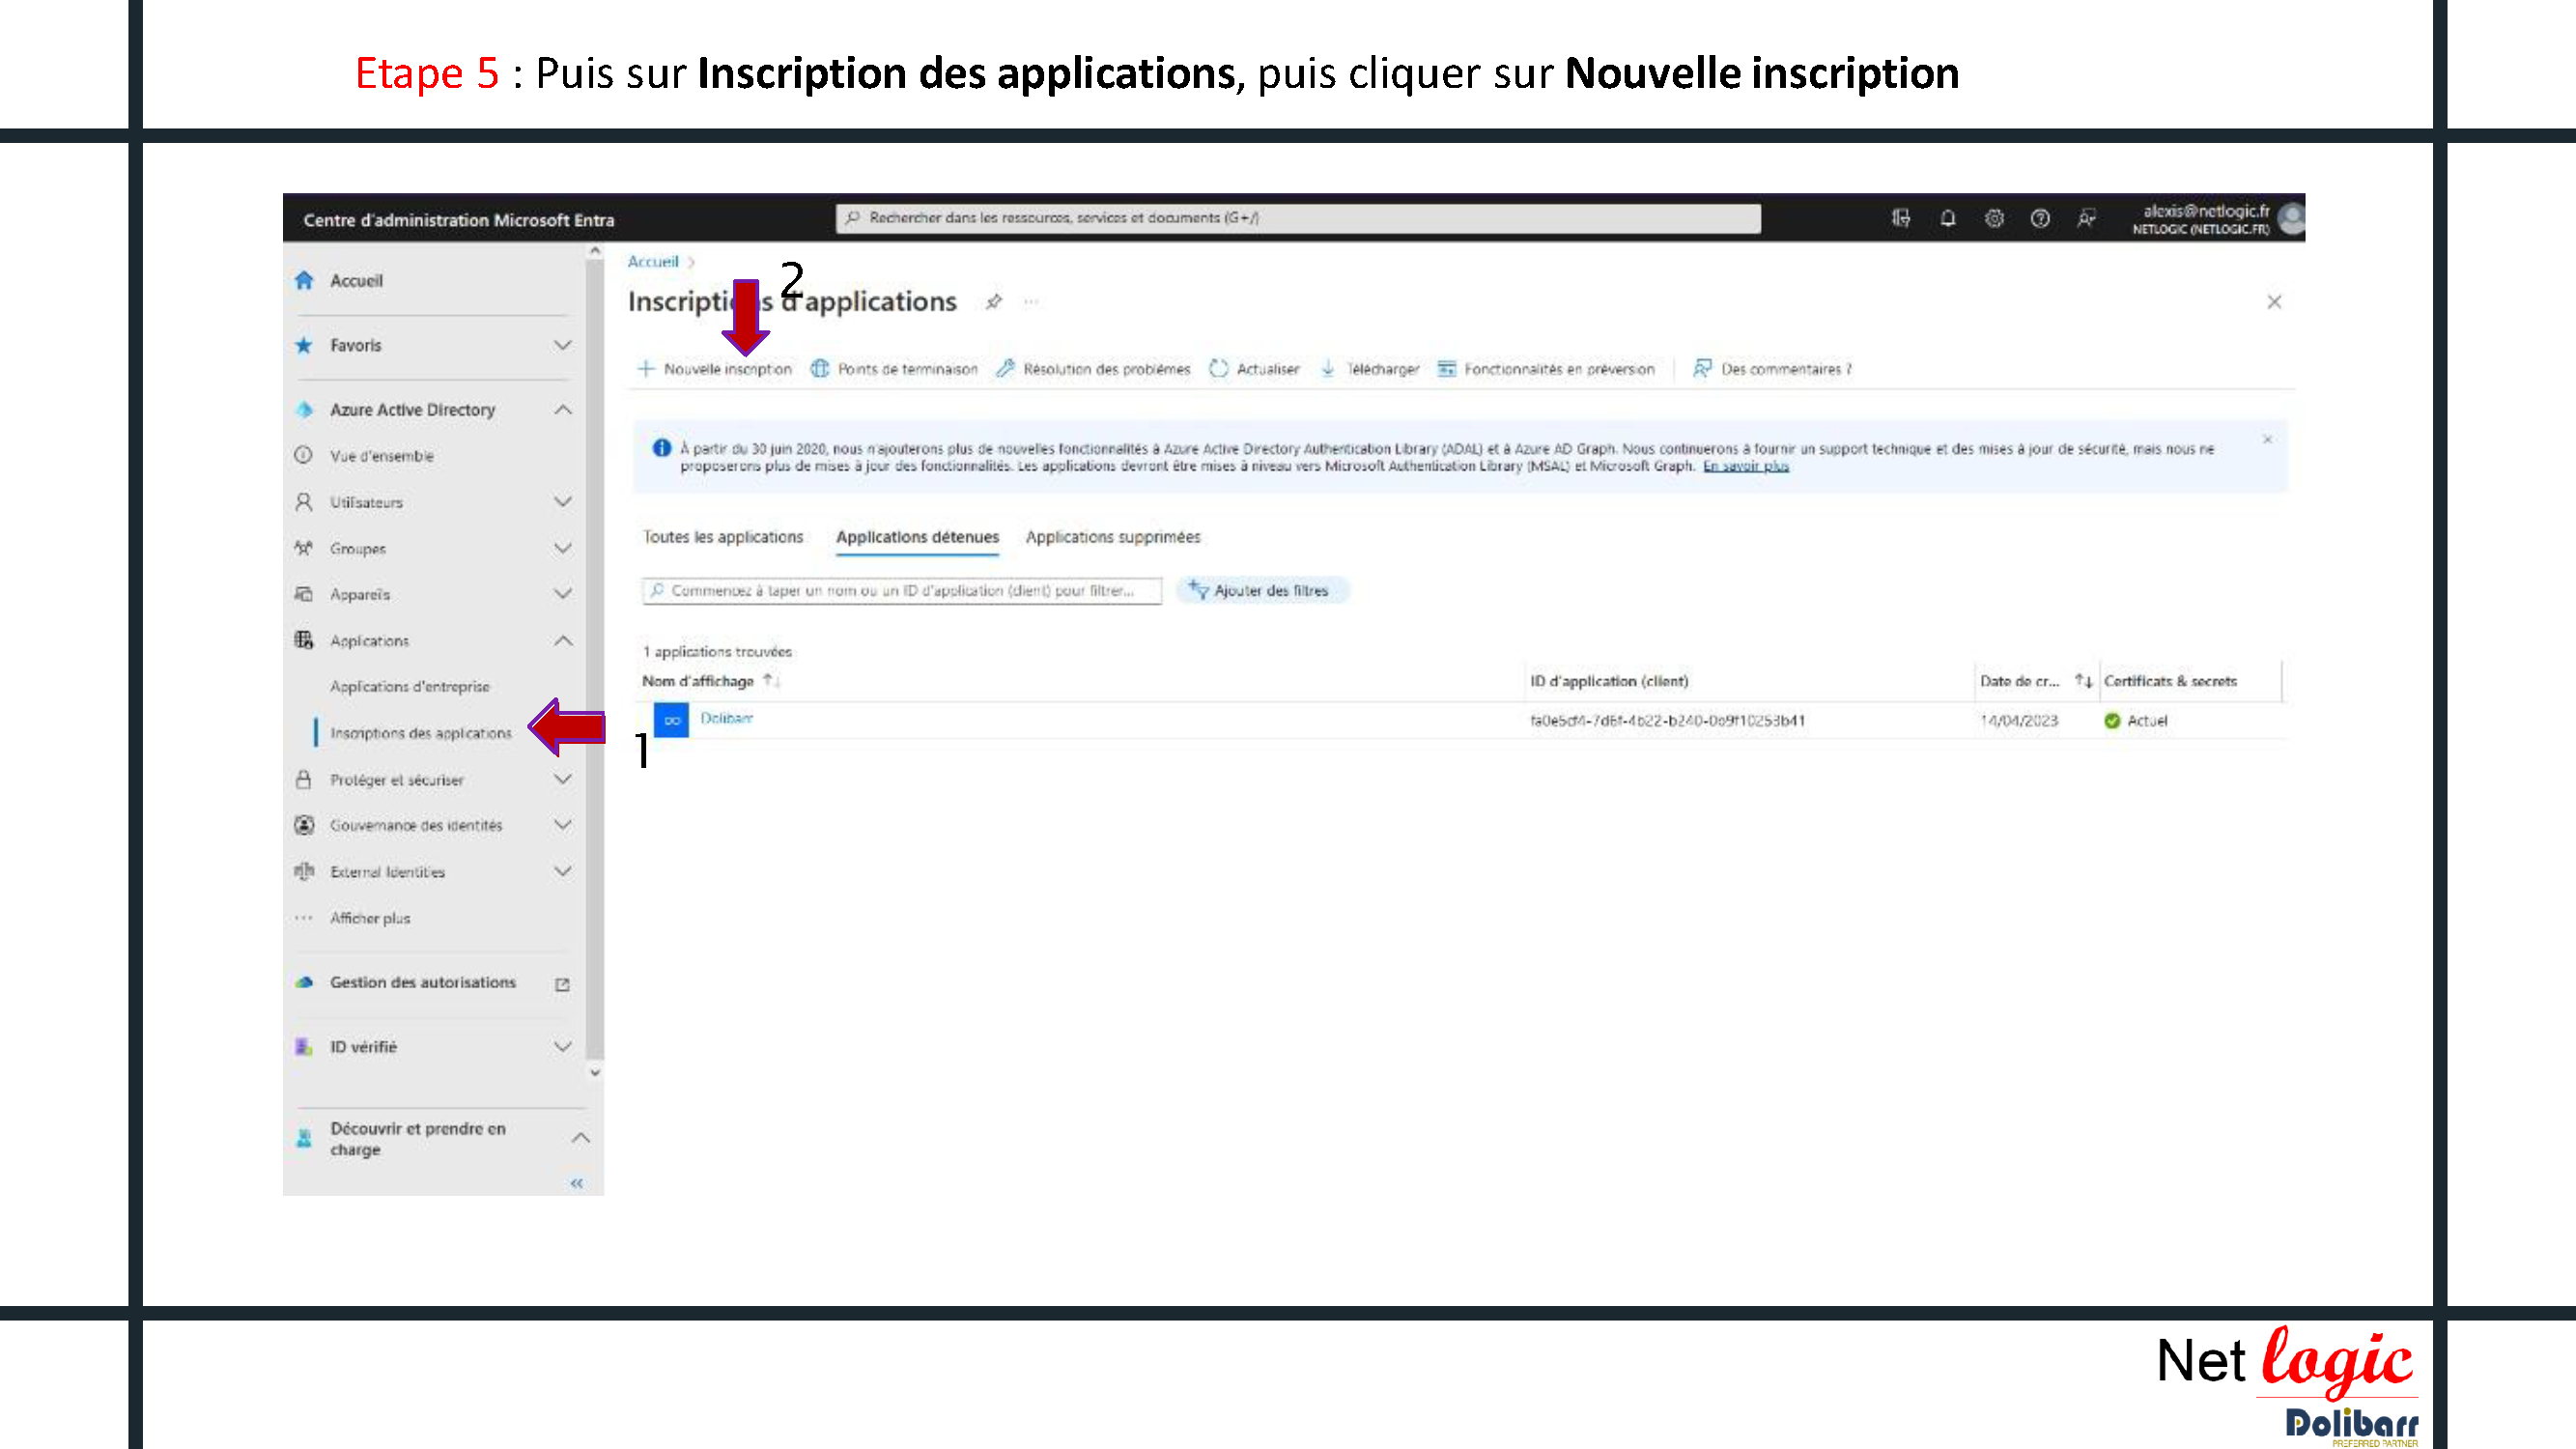Switch to Applications supprimées tab
The height and width of the screenshot is (1449, 2576).
pos(1112,537)
